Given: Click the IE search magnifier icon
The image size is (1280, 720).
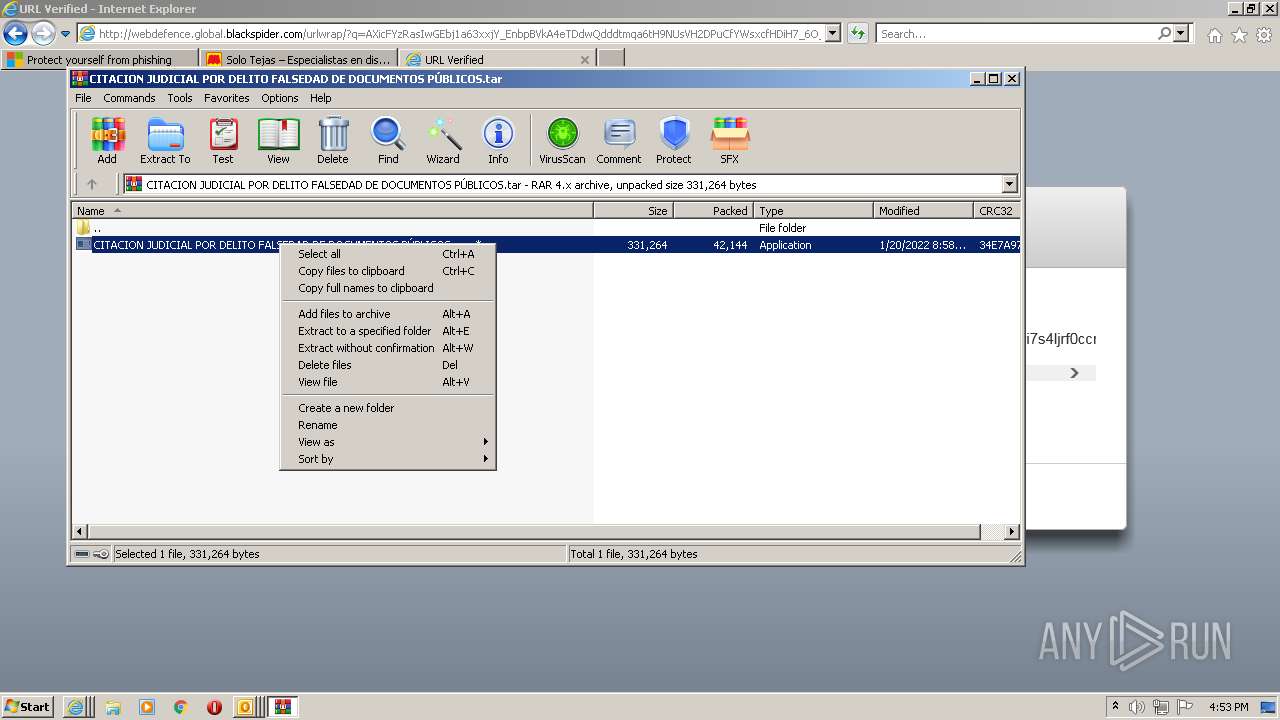Looking at the screenshot, I should click(x=1164, y=34).
